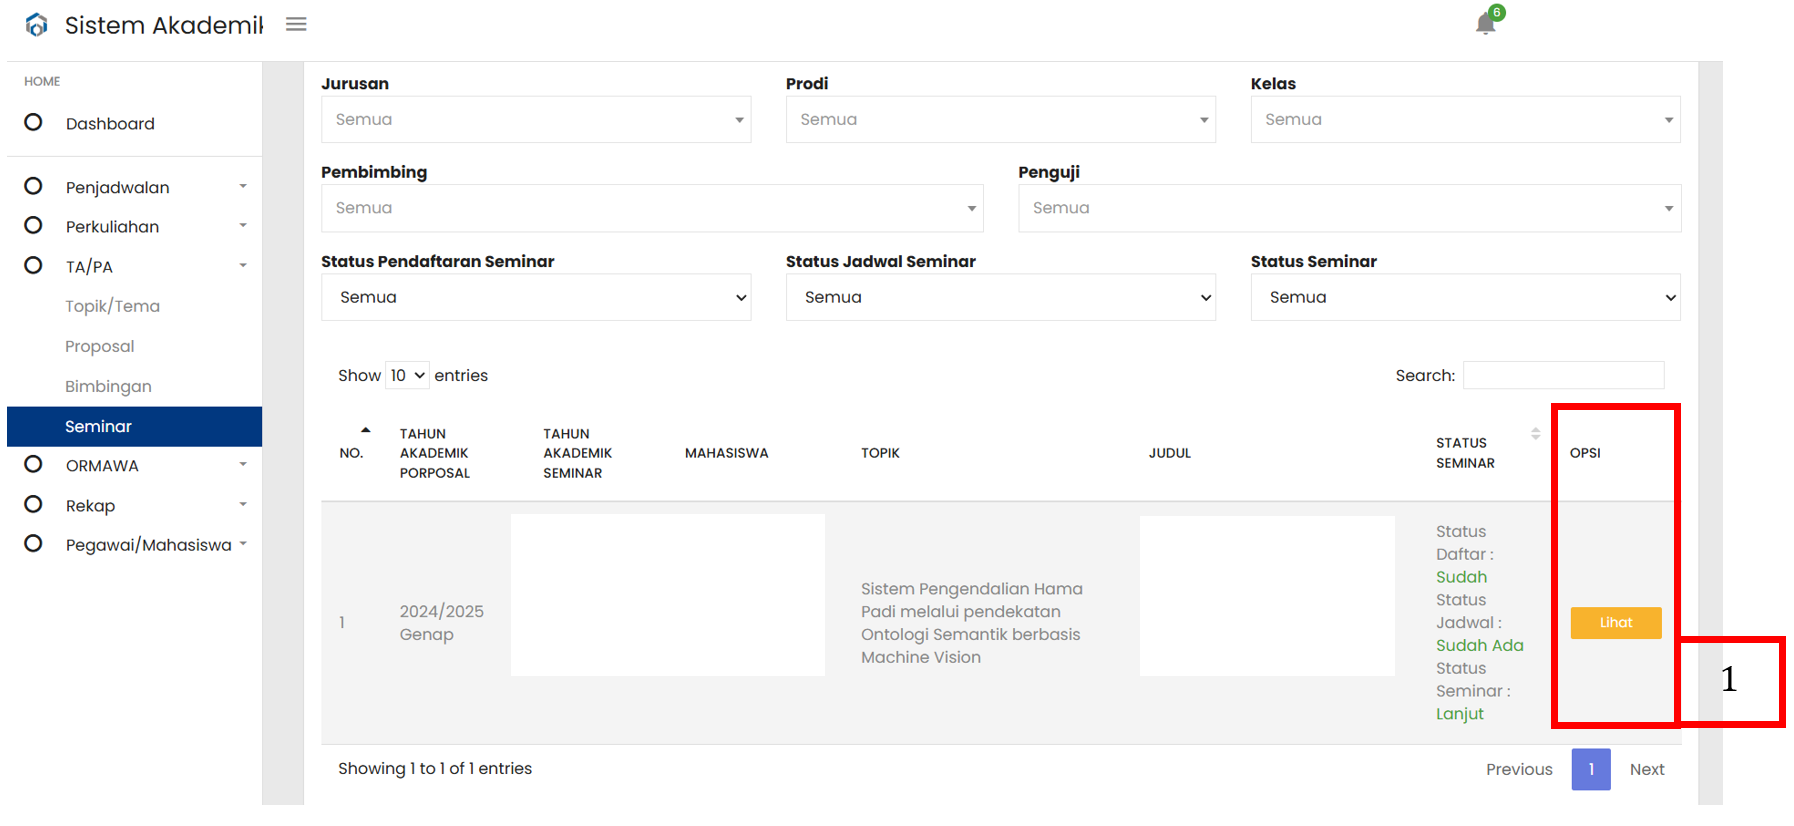Open the Proposal sidebar item

pos(100,346)
